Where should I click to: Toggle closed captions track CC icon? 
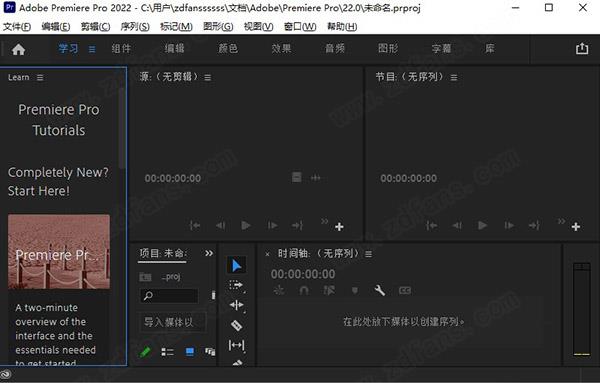[405, 291]
